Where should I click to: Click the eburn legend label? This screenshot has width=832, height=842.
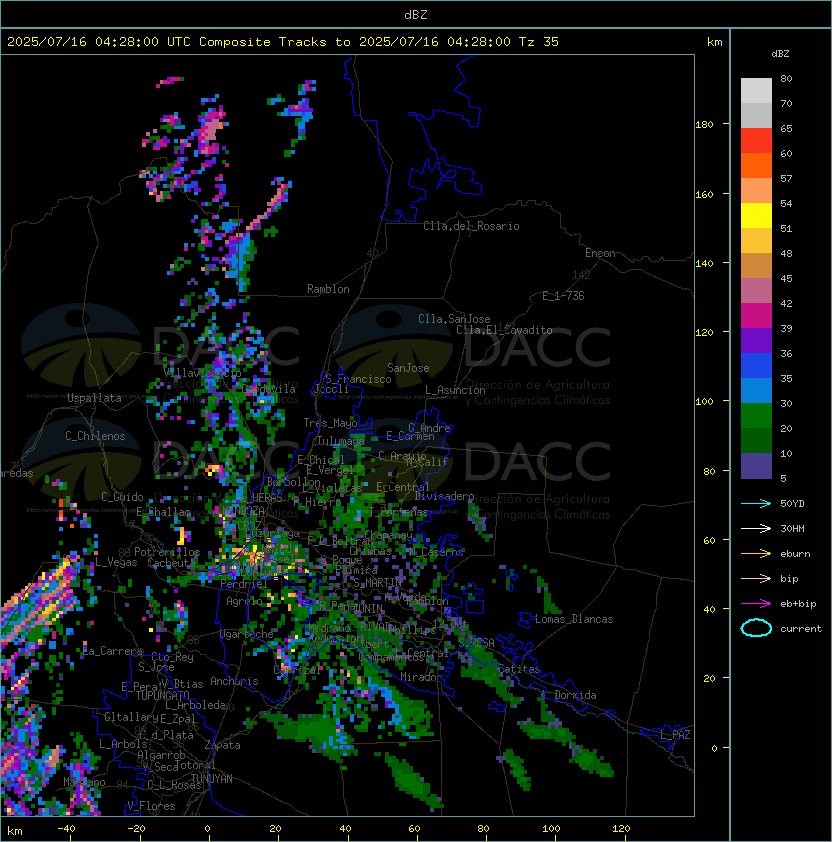click(795, 554)
